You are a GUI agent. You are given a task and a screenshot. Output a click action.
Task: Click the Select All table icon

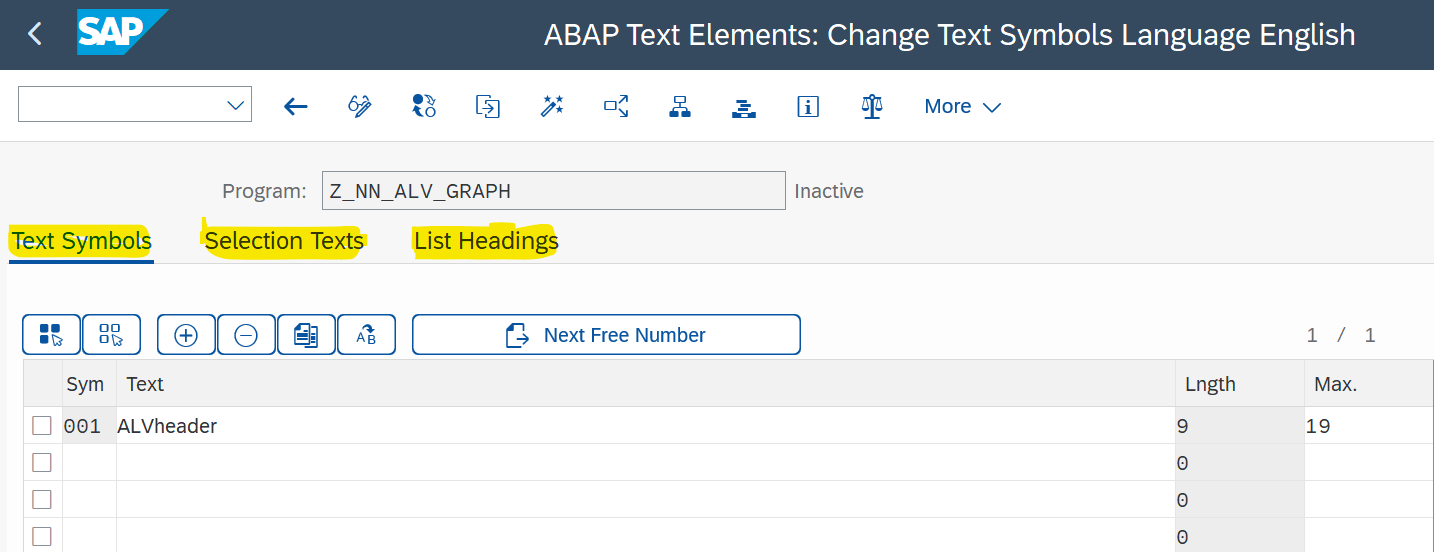point(51,335)
